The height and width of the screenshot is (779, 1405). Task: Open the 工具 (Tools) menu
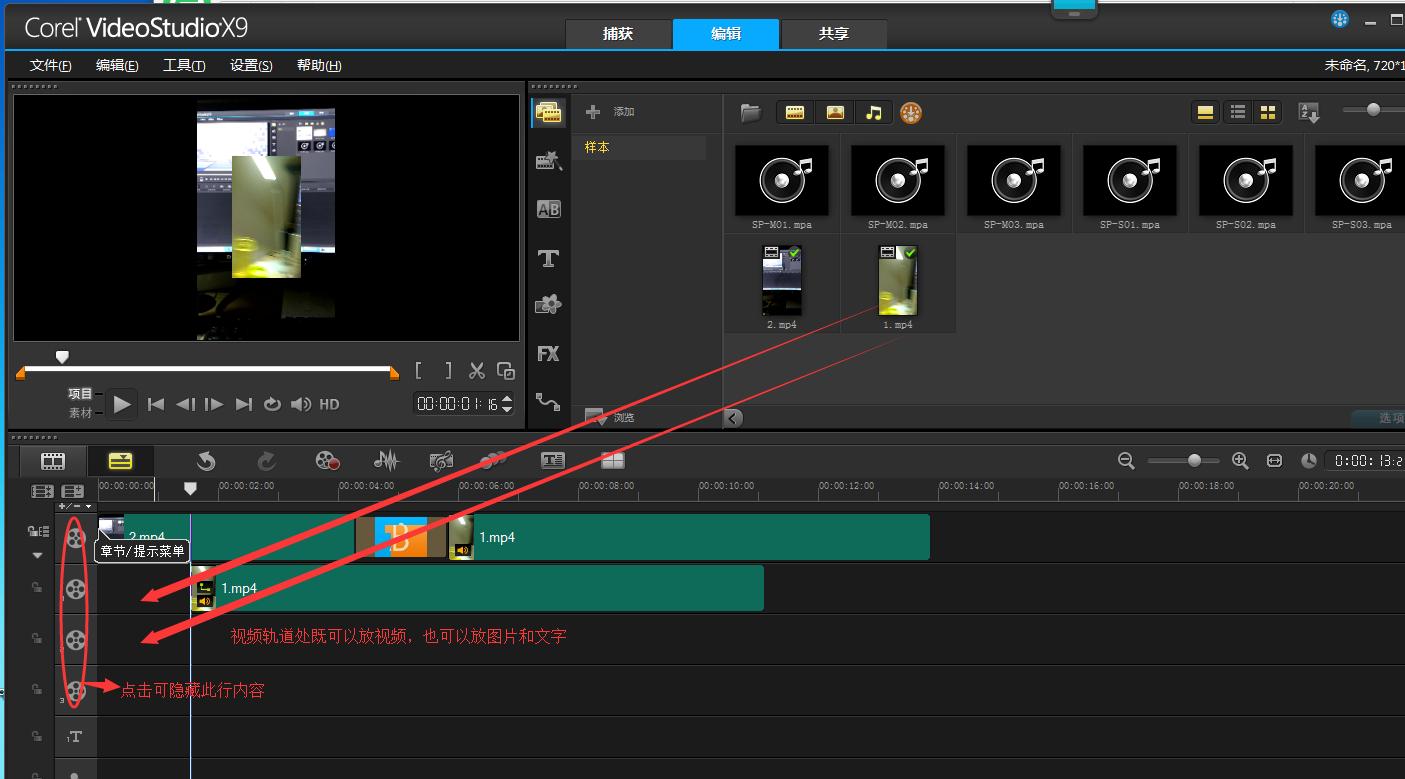click(x=184, y=66)
